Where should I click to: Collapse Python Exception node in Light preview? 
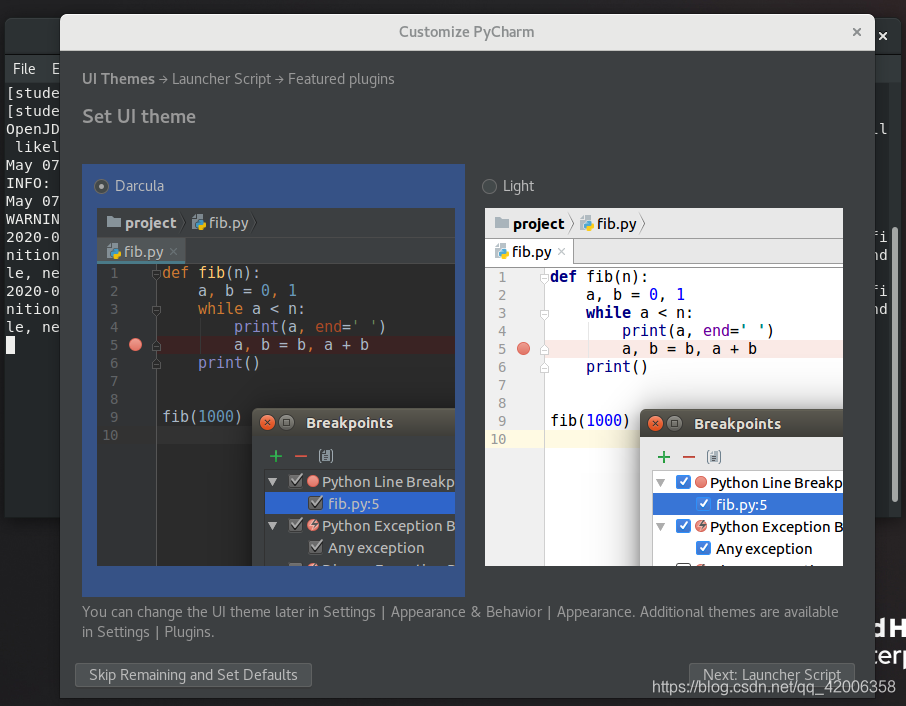[661, 527]
